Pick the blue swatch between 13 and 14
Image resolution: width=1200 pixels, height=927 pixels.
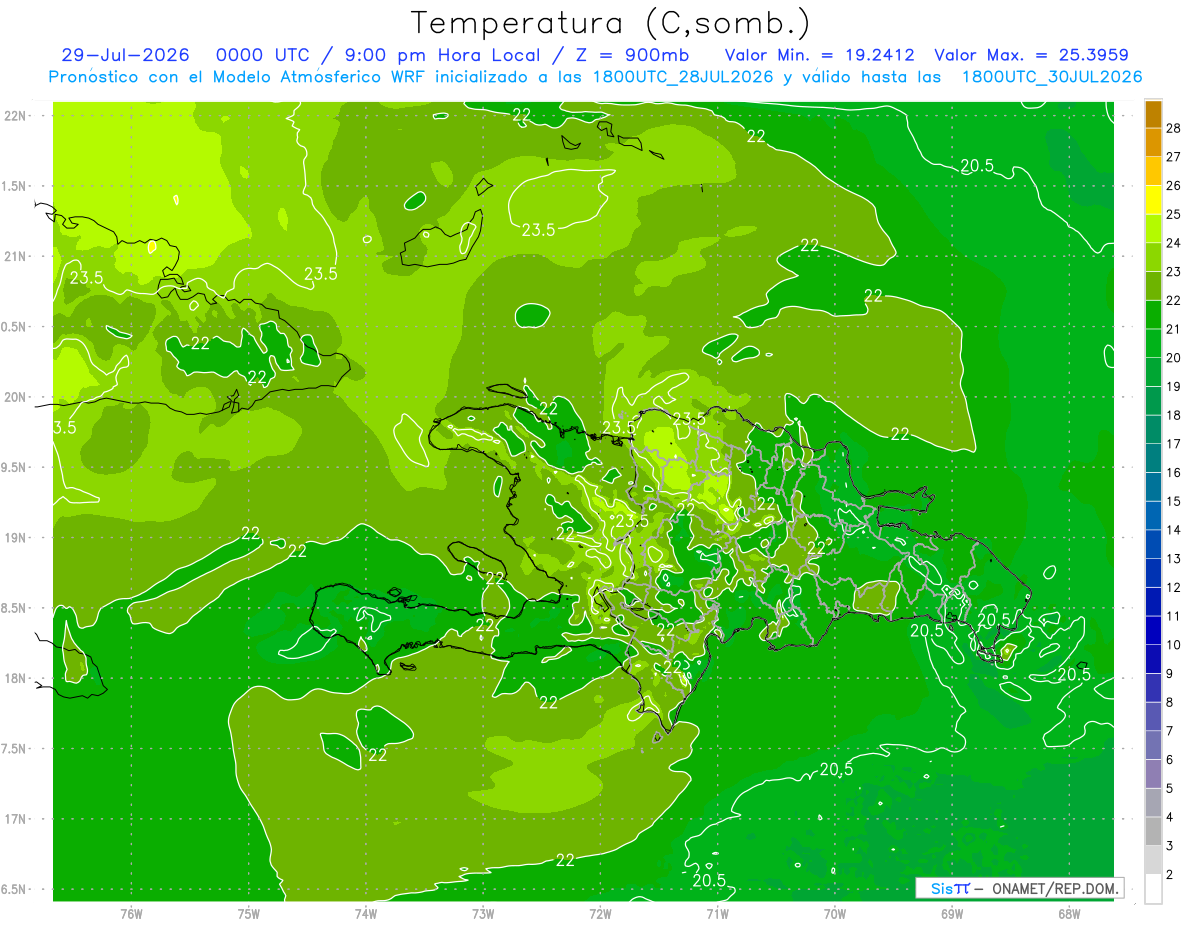(1153, 544)
